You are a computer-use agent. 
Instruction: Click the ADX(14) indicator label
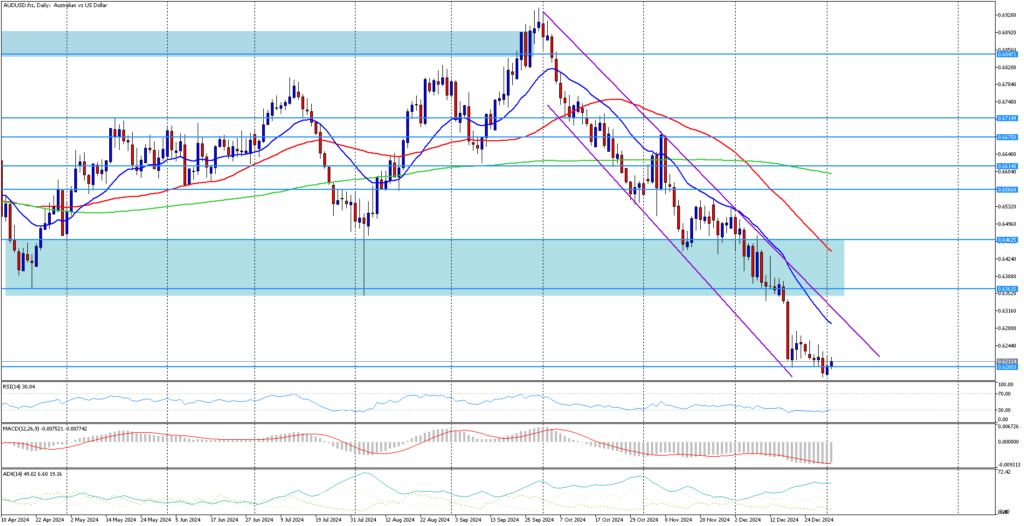(31, 473)
